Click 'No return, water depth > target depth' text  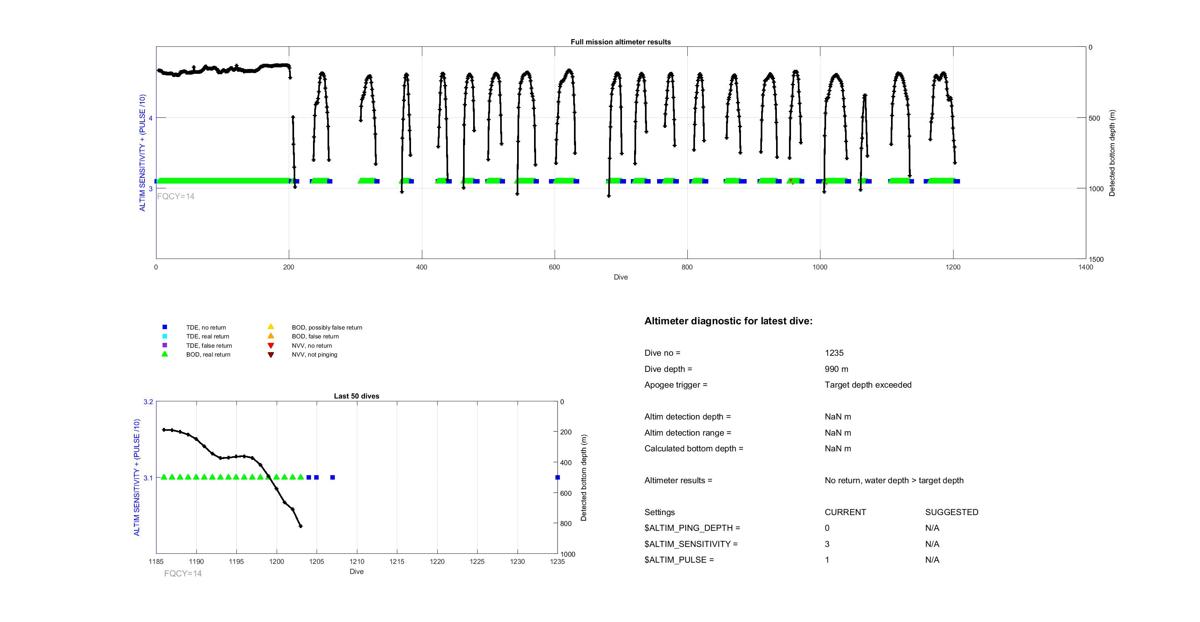pos(894,481)
